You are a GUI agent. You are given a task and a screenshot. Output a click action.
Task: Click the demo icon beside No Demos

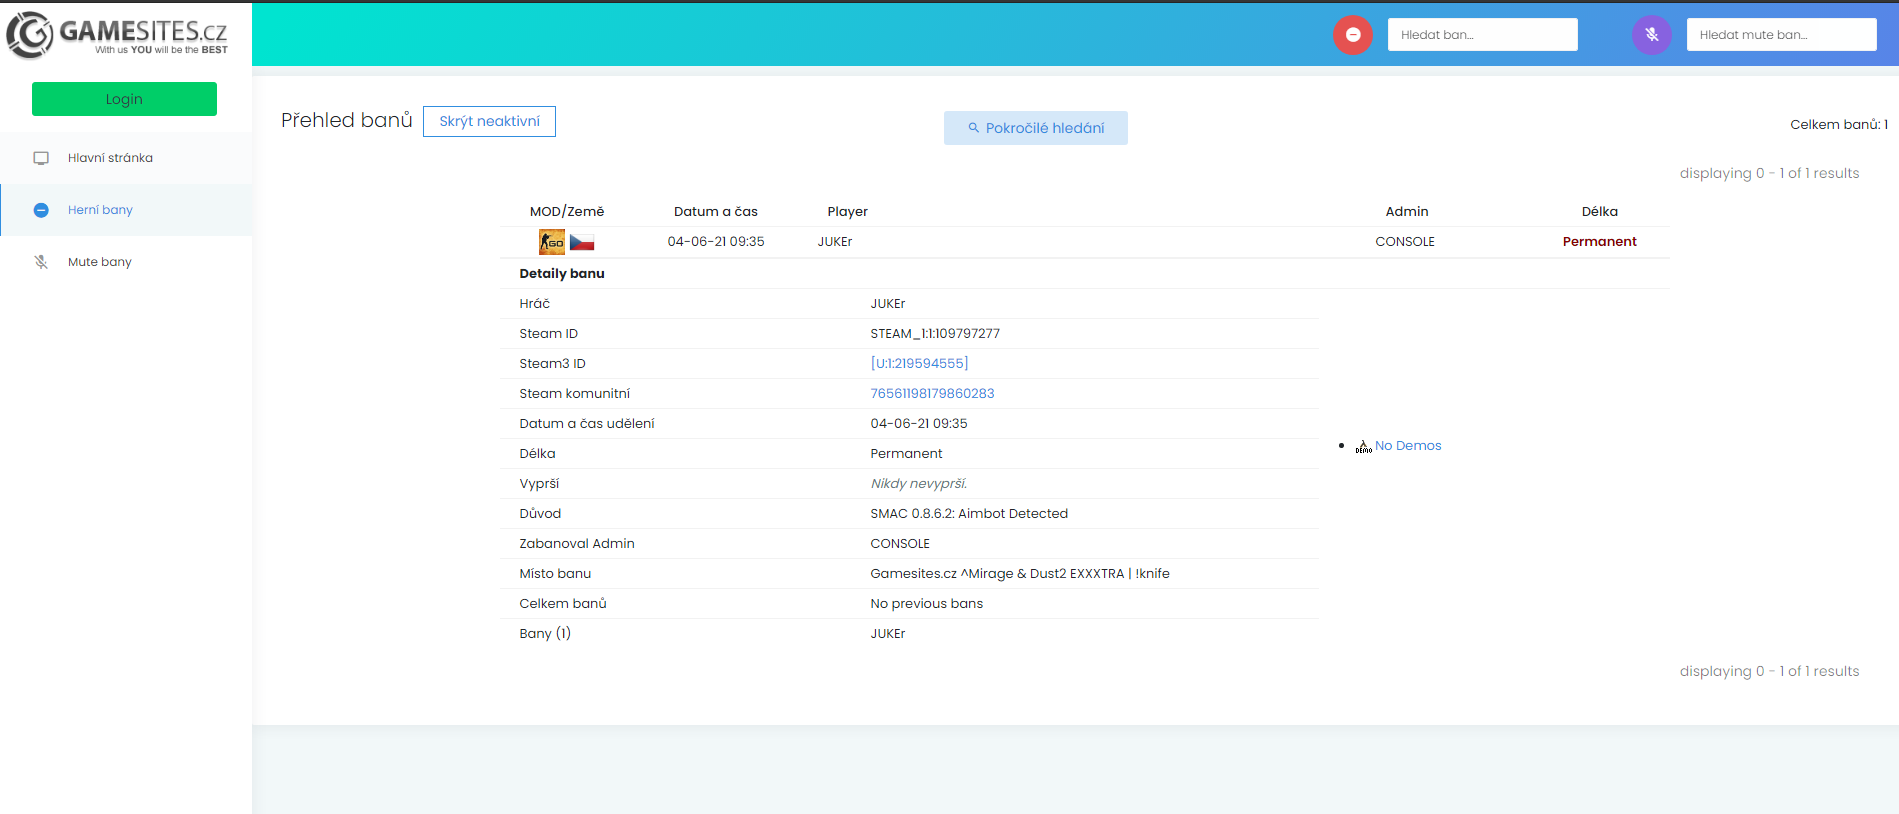coord(1363,446)
